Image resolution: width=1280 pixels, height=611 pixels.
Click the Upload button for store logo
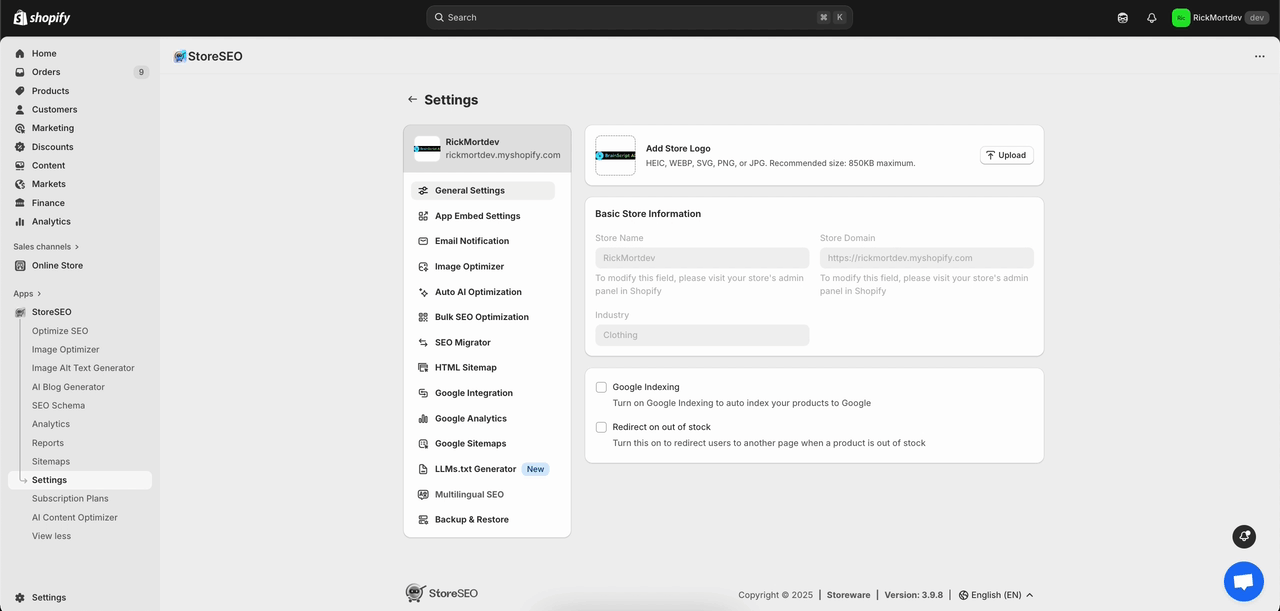tap(1006, 156)
